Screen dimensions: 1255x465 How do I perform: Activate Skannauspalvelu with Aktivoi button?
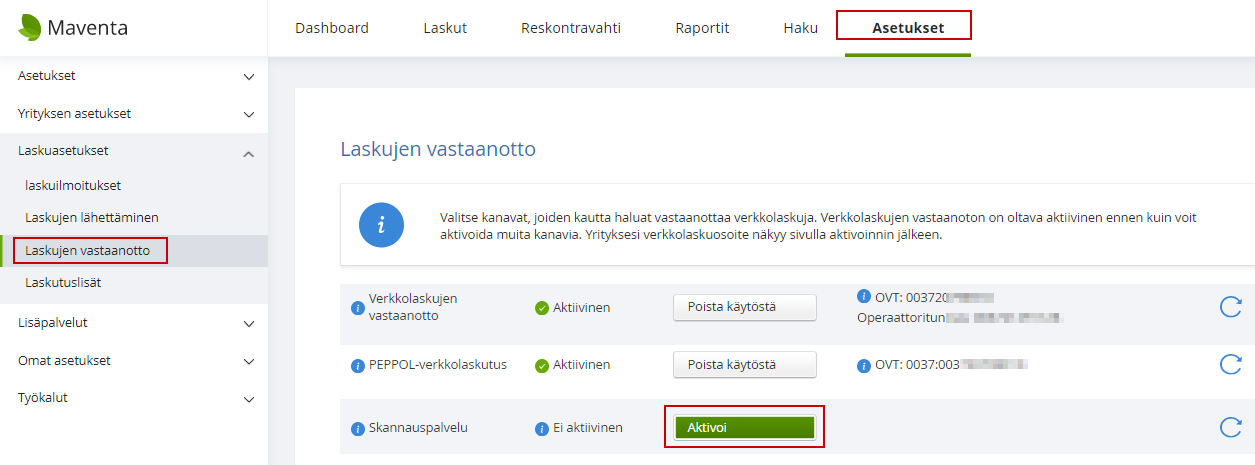click(x=744, y=428)
